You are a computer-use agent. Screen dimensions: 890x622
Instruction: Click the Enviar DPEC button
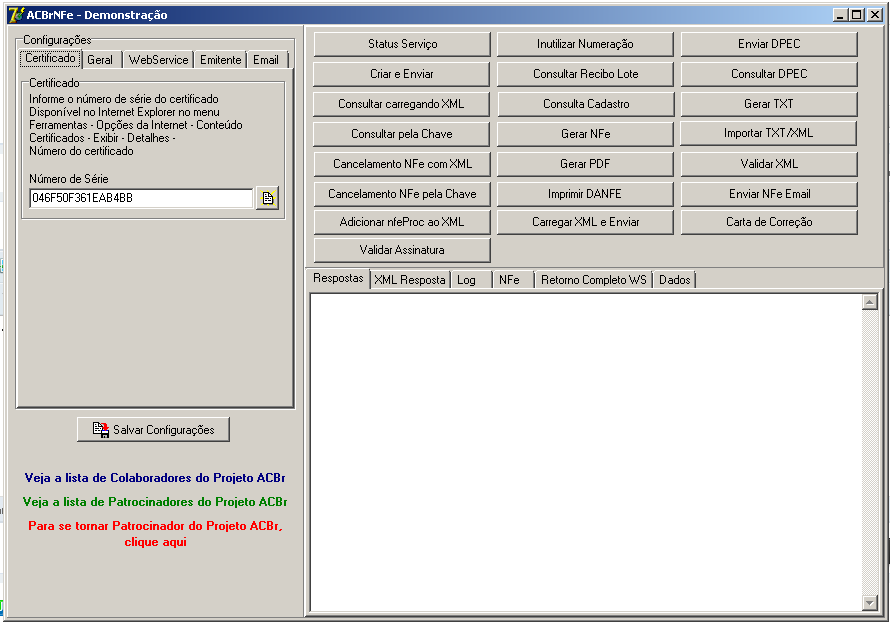click(769, 44)
